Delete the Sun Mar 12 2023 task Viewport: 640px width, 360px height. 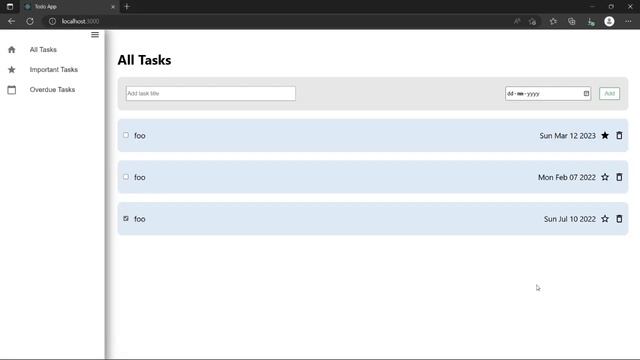click(619, 136)
